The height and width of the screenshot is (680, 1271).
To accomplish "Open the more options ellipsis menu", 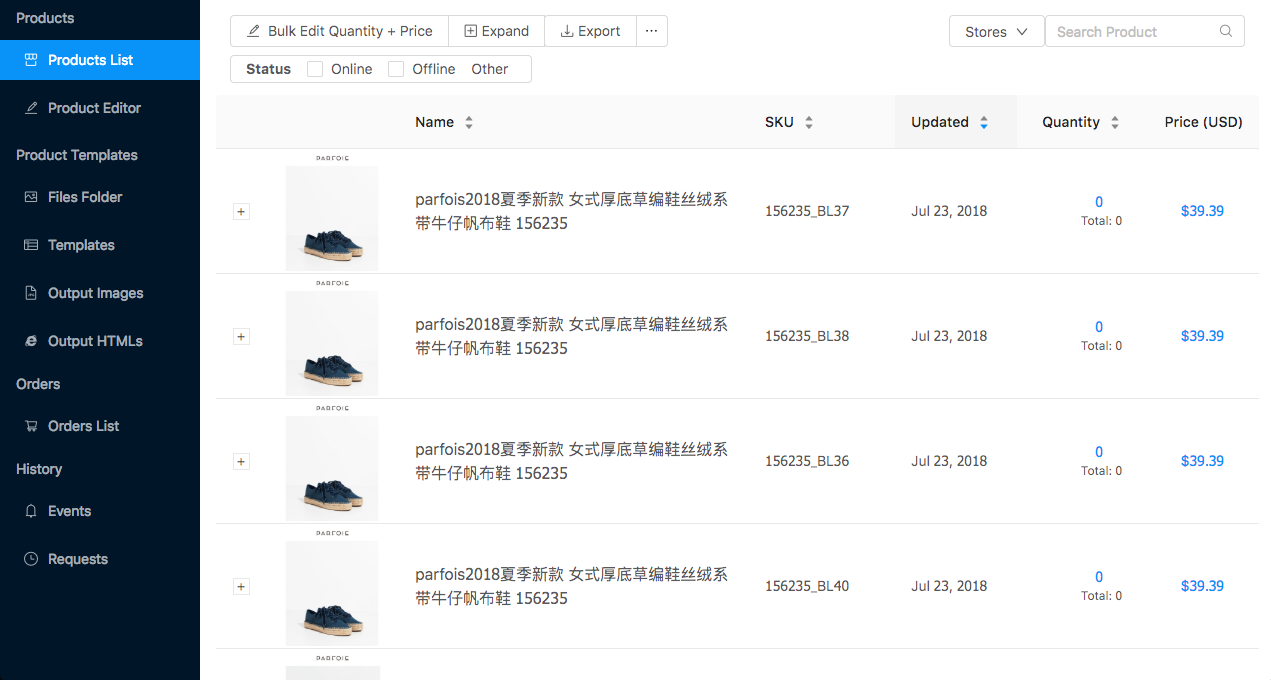I will click(652, 31).
